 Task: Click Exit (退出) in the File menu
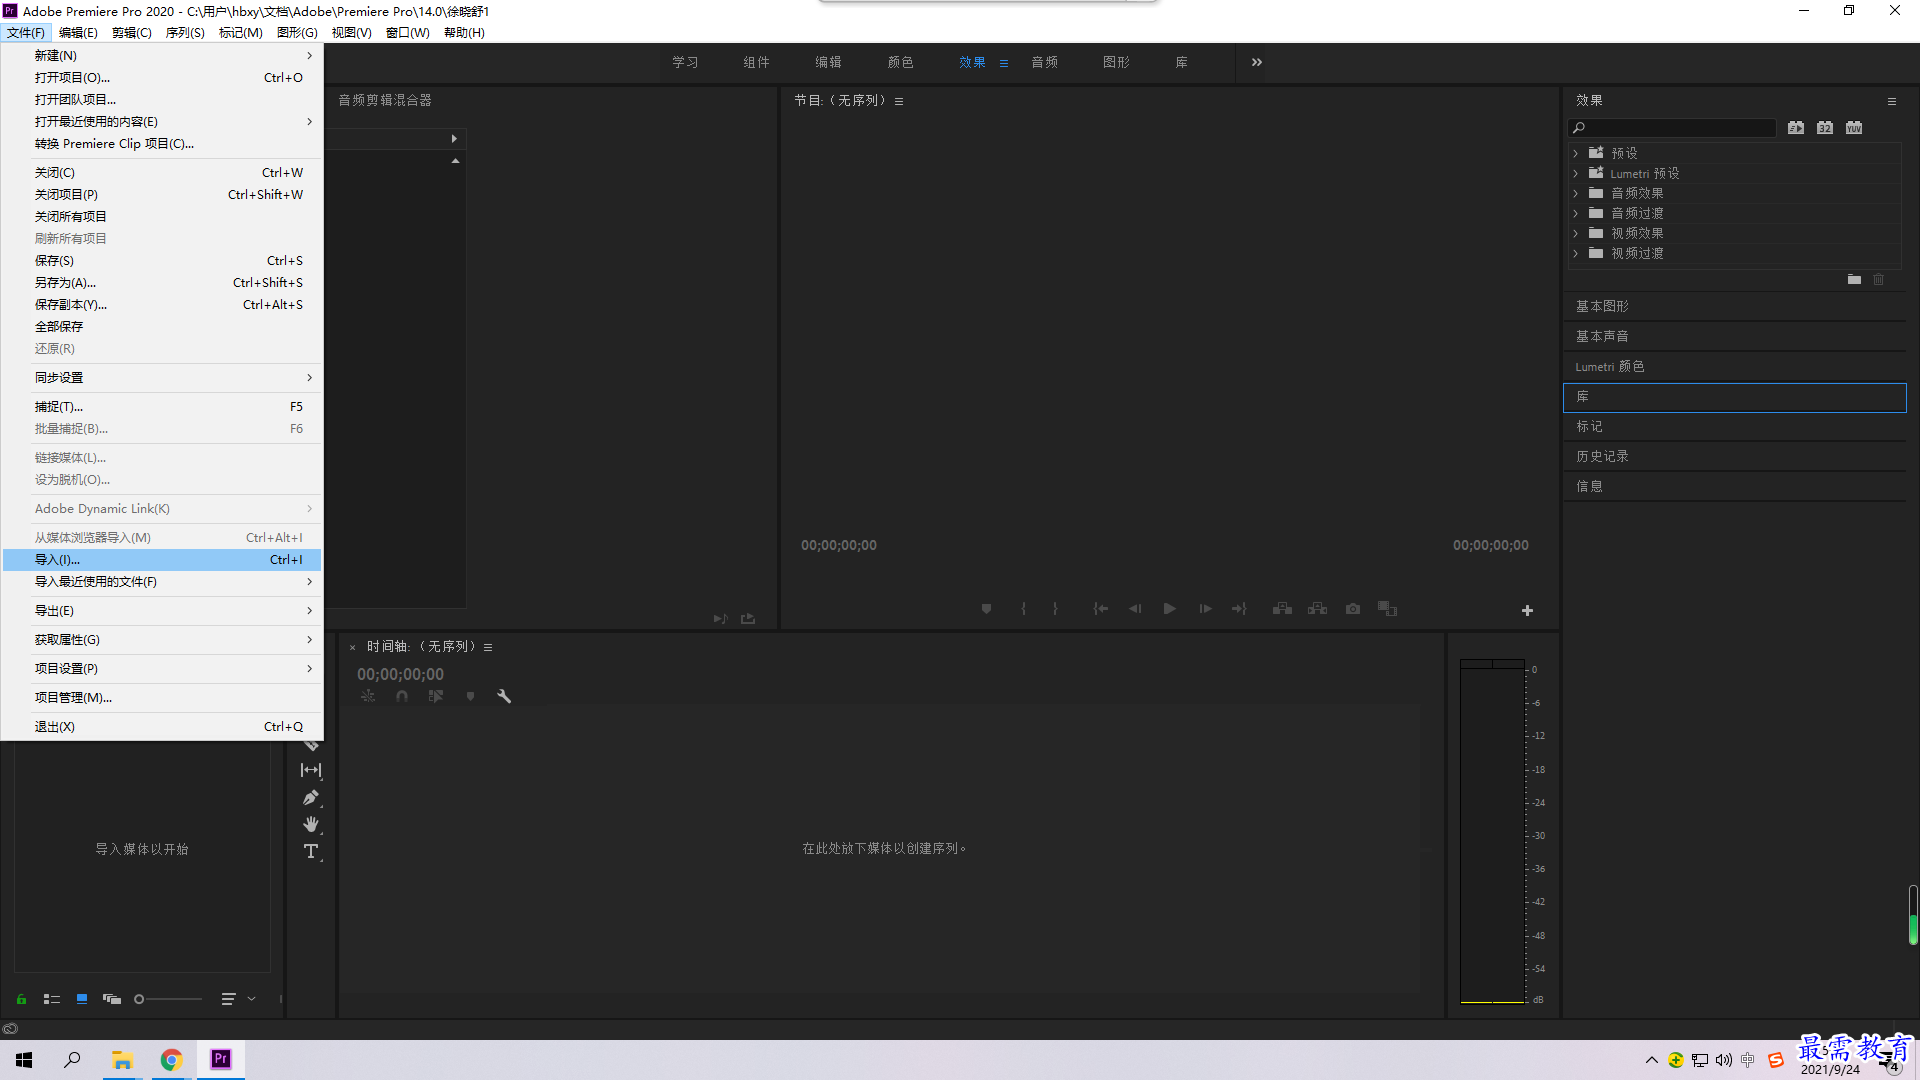[162, 727]
